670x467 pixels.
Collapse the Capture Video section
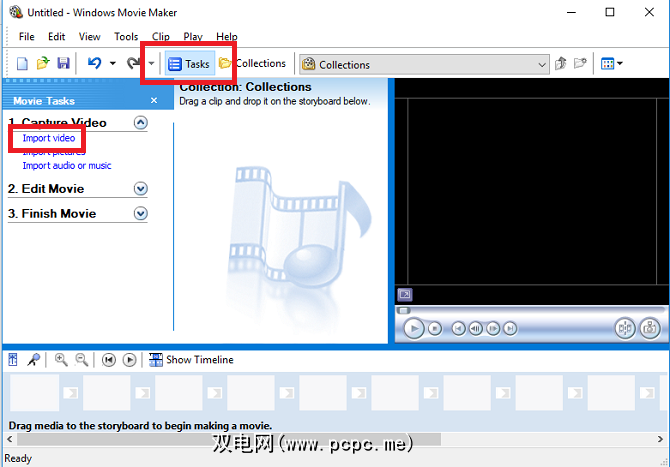[141, 123]
